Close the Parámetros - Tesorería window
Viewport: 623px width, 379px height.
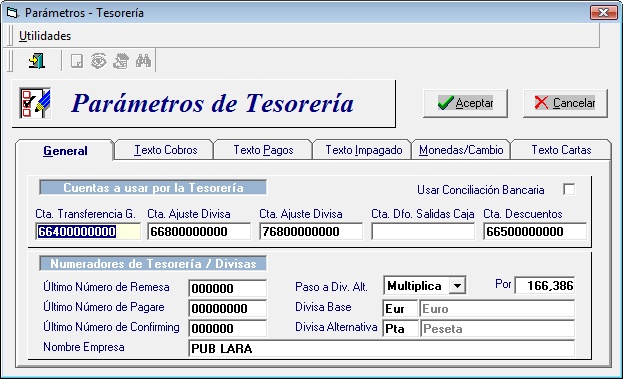pyautogui.click(x=603, y=13)
